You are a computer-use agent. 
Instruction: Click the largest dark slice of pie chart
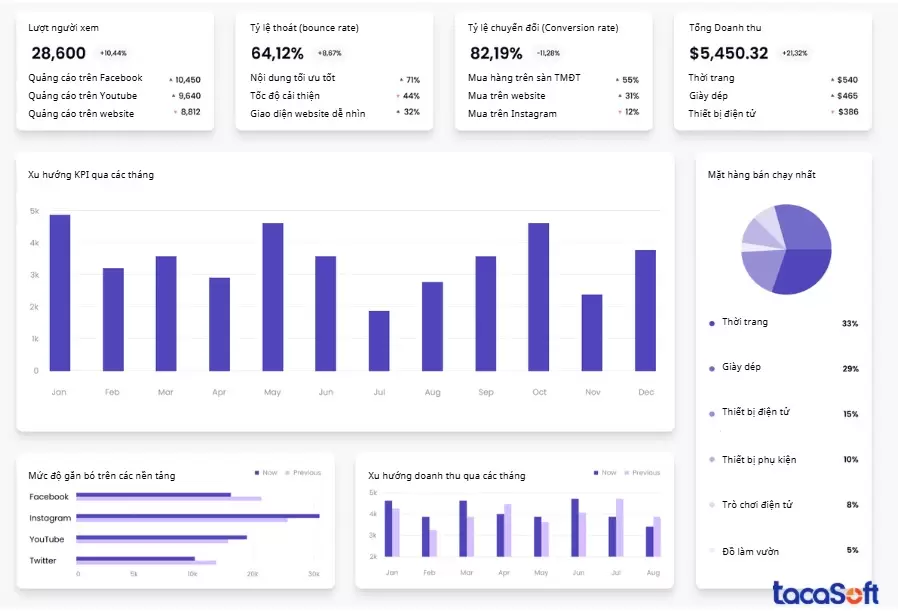[800, 268]
